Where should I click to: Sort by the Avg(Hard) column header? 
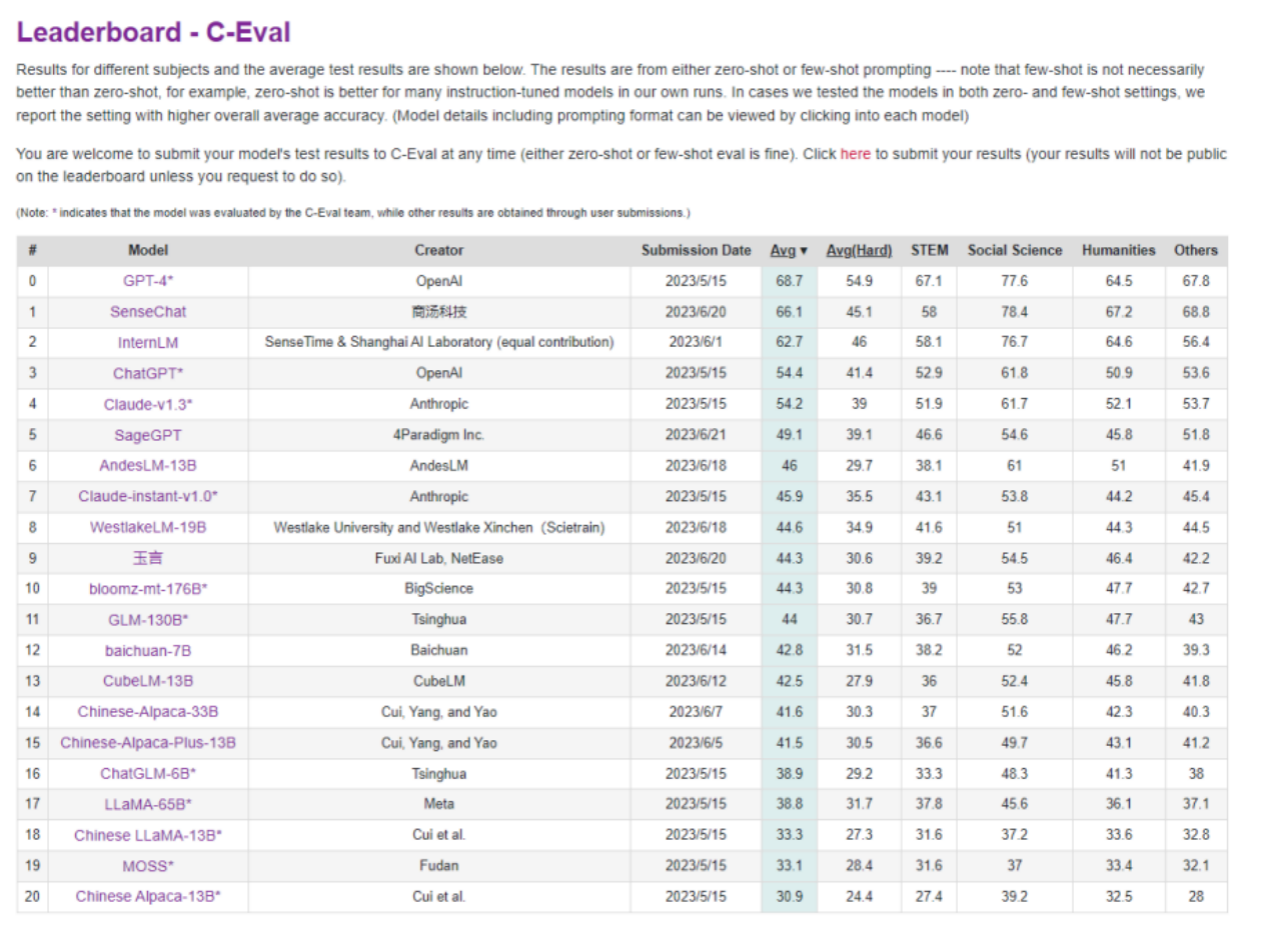(859, 251)
